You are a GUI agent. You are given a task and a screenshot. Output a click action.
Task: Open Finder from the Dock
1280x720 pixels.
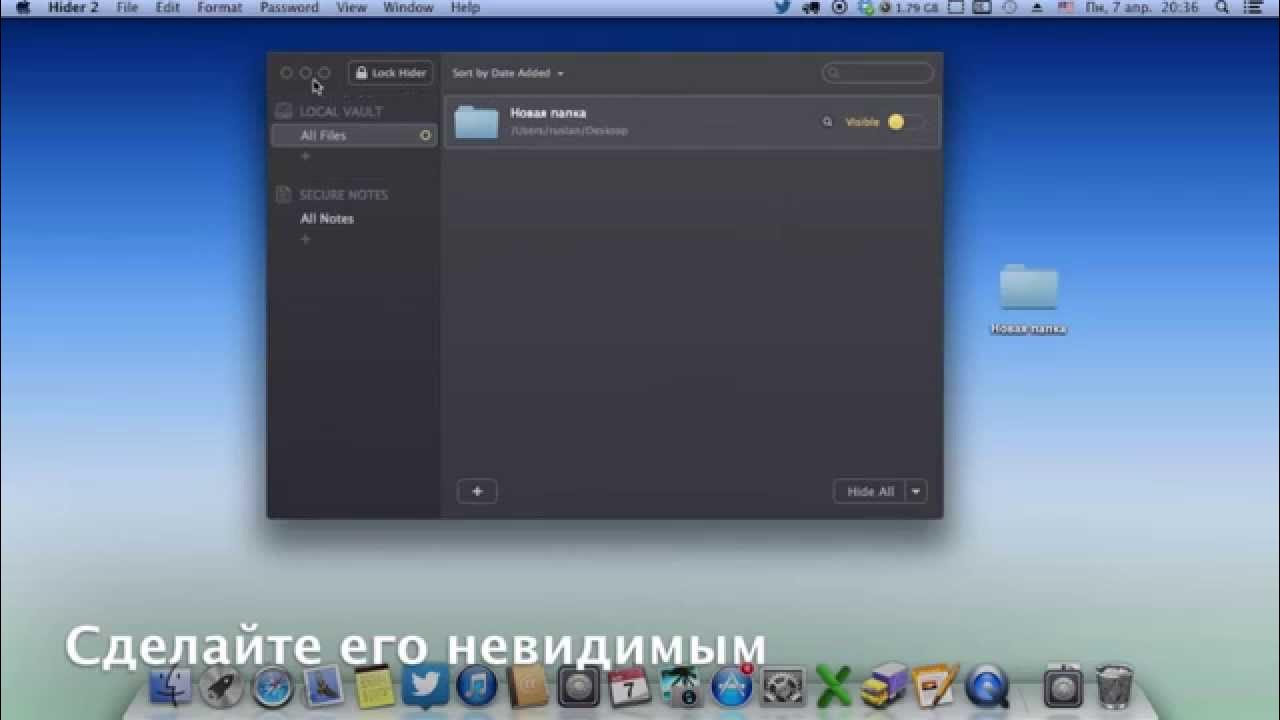click(170, 687)
